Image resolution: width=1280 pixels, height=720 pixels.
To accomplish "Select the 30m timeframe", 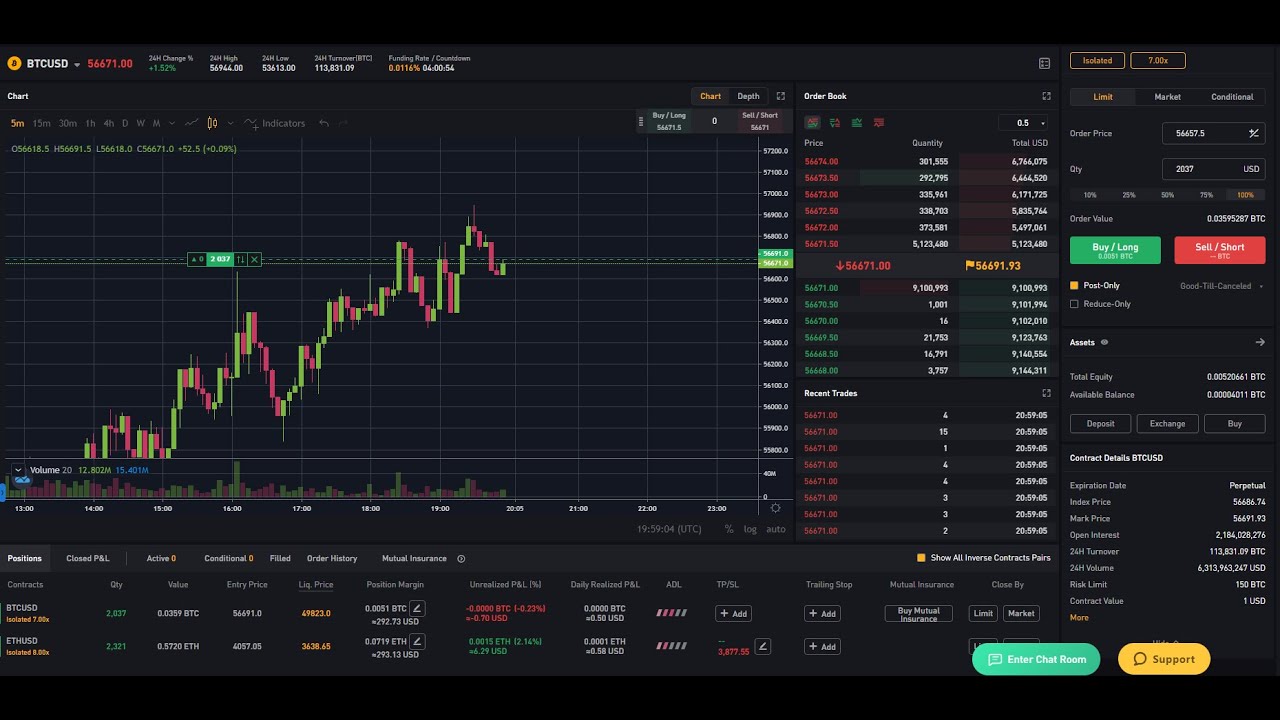I will (67, 123).
